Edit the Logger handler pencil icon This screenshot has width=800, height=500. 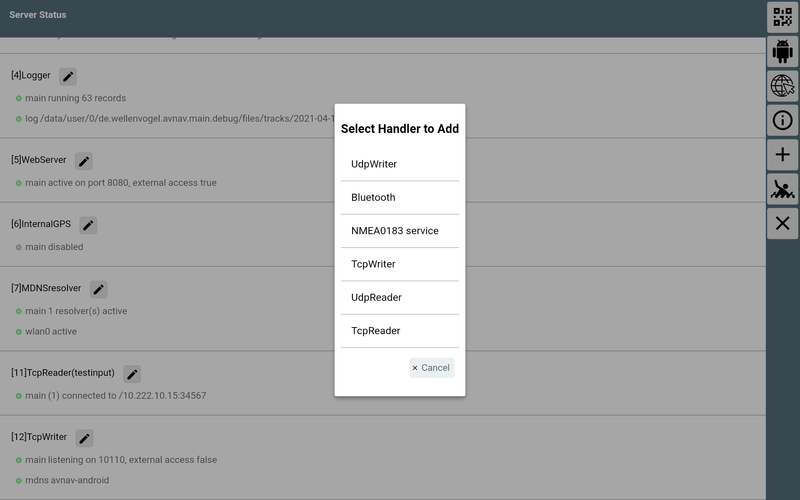point(68,77)
